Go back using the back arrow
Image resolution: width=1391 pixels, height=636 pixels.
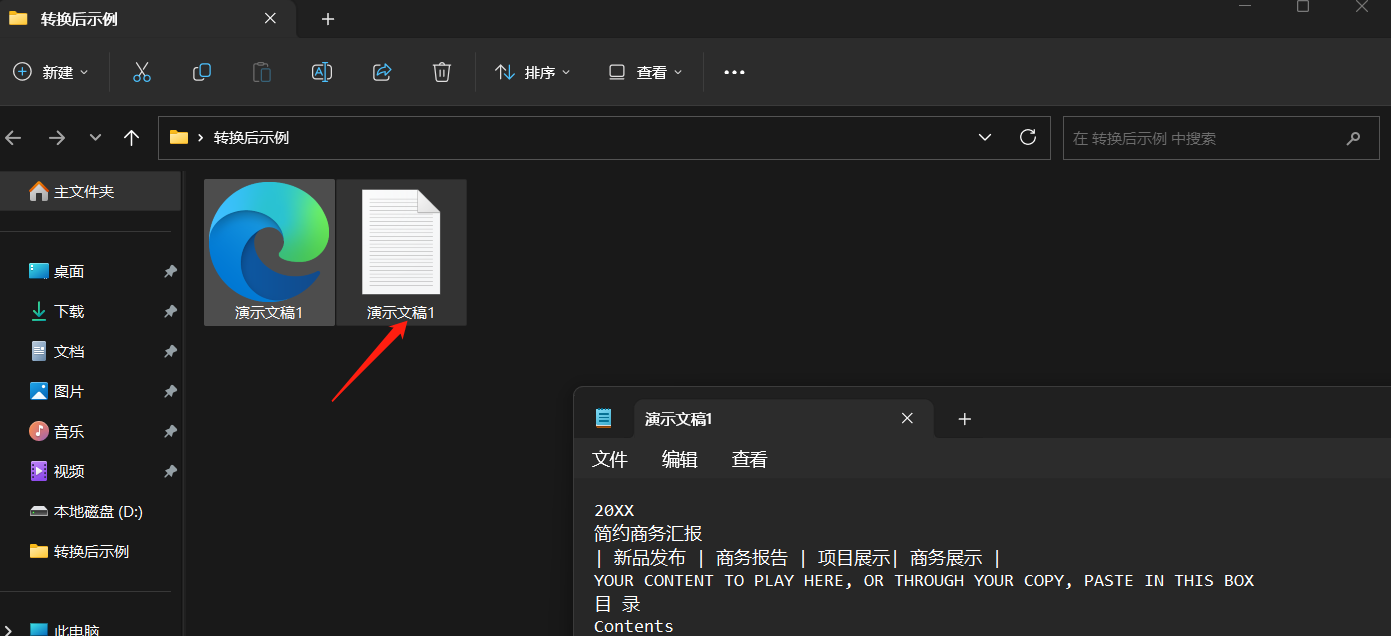click(13, 137)
